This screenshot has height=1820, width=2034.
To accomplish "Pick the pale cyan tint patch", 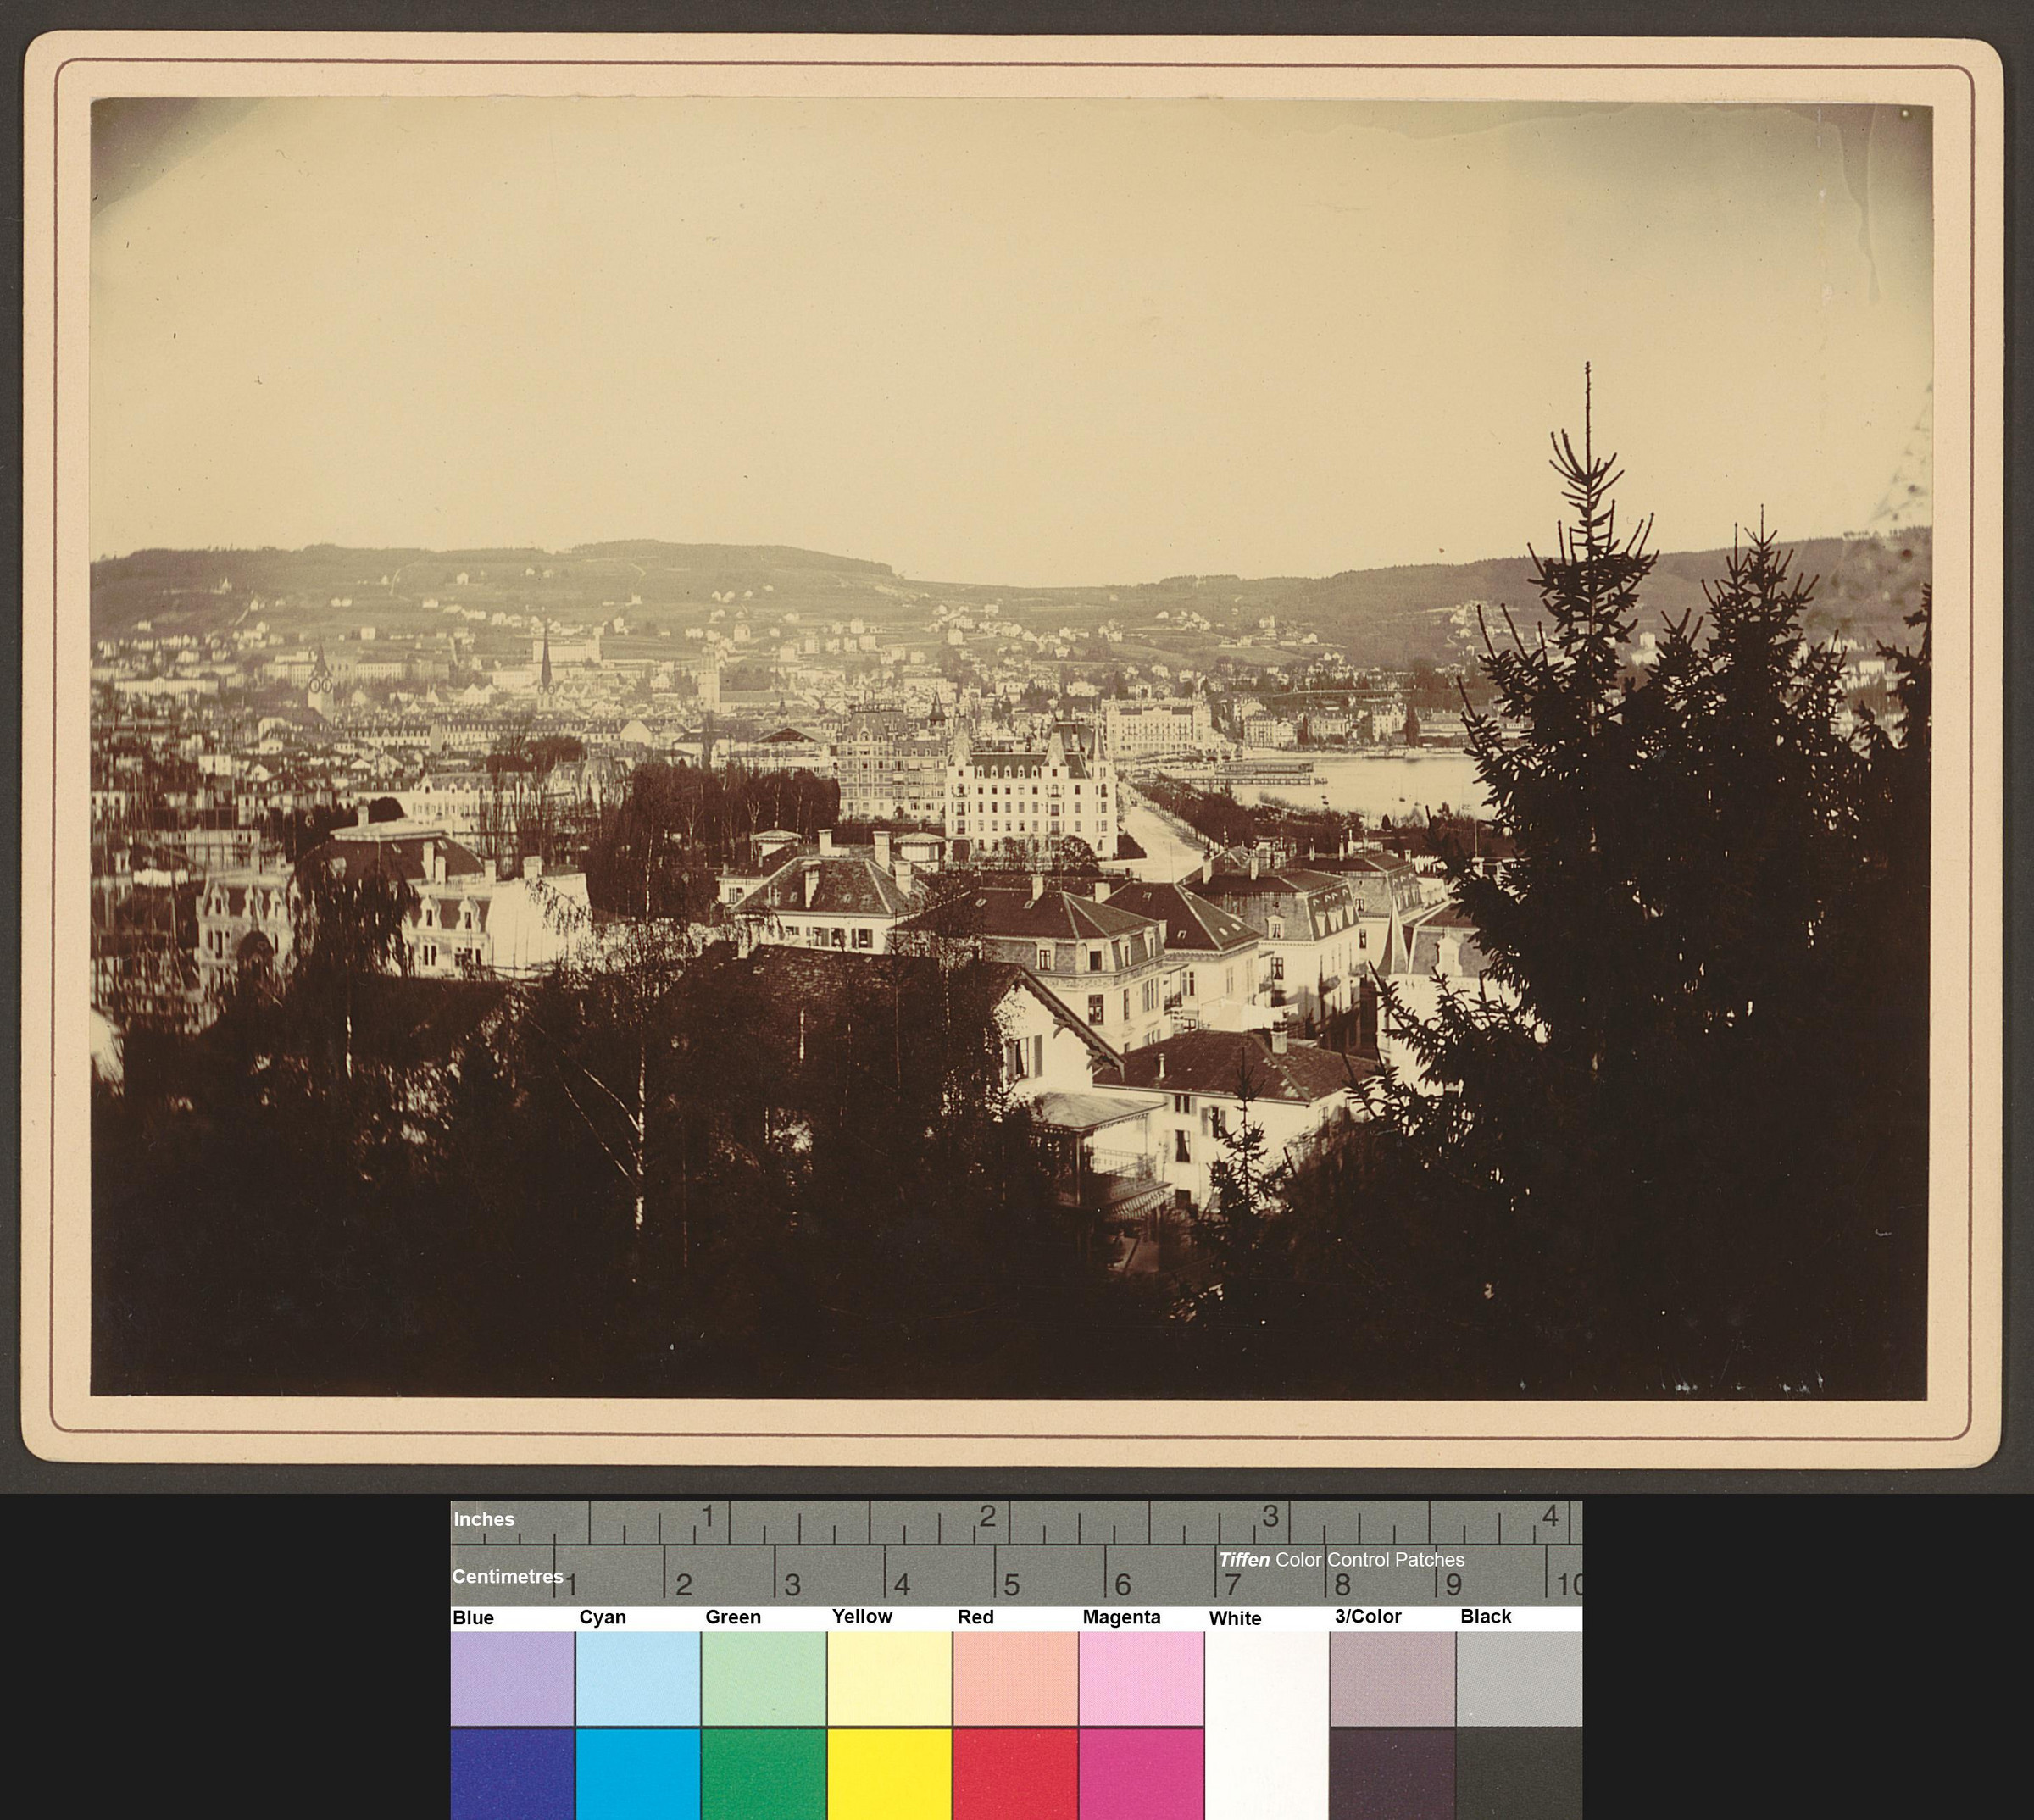I will (638, 1678).
